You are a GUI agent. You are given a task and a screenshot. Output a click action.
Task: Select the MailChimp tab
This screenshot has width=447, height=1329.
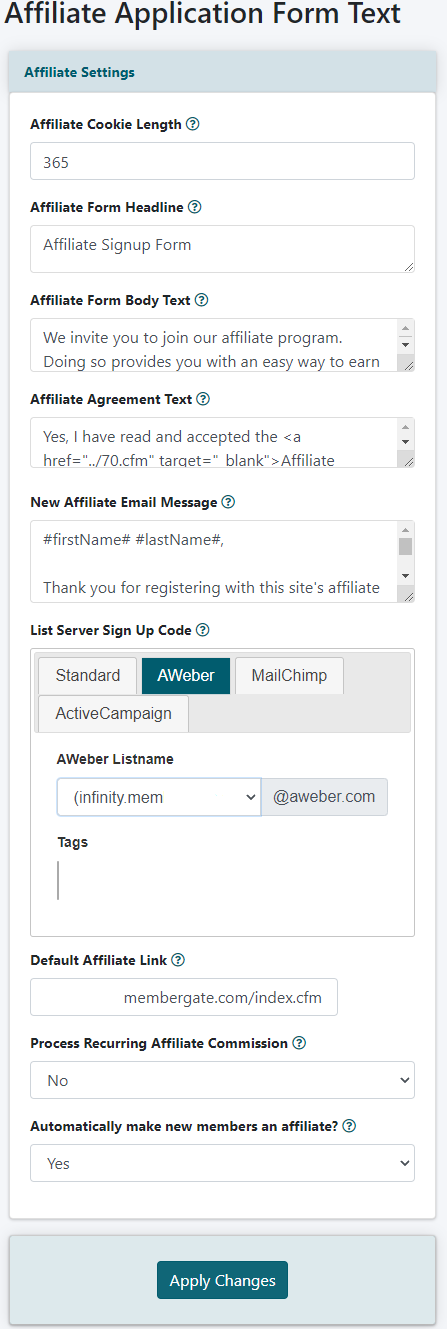click(289, 675)
